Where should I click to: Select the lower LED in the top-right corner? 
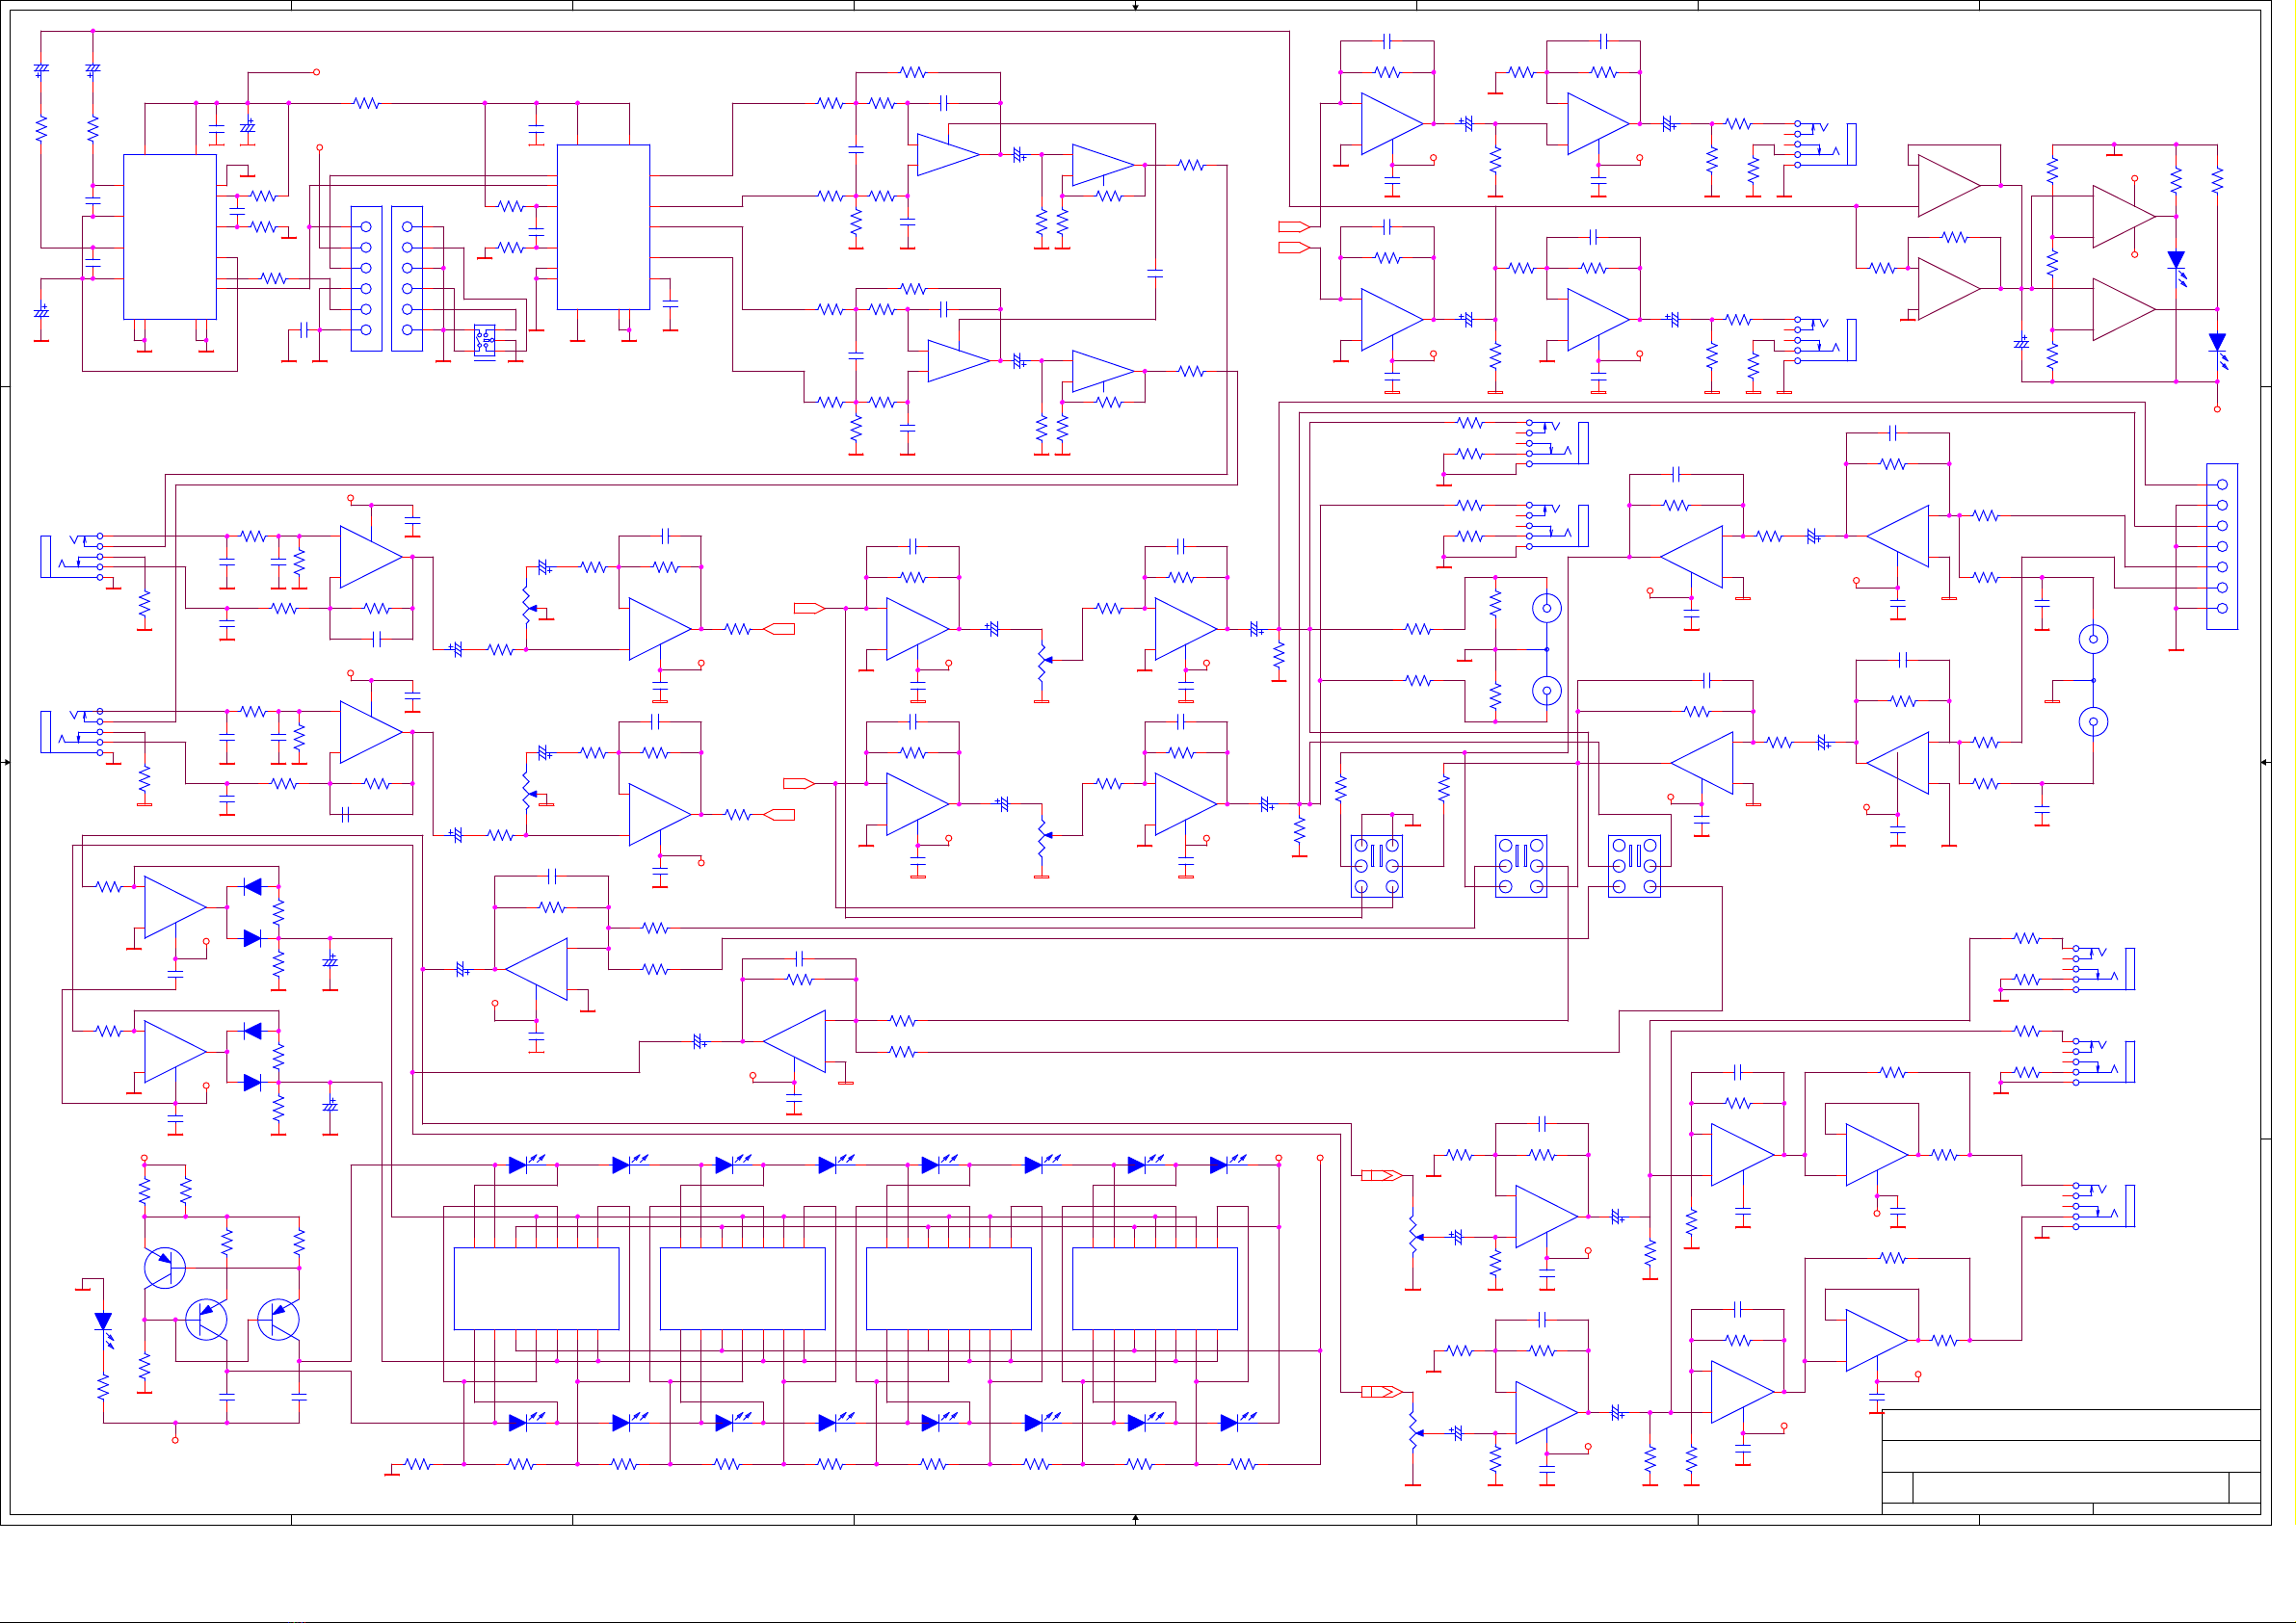(2218, 349)
